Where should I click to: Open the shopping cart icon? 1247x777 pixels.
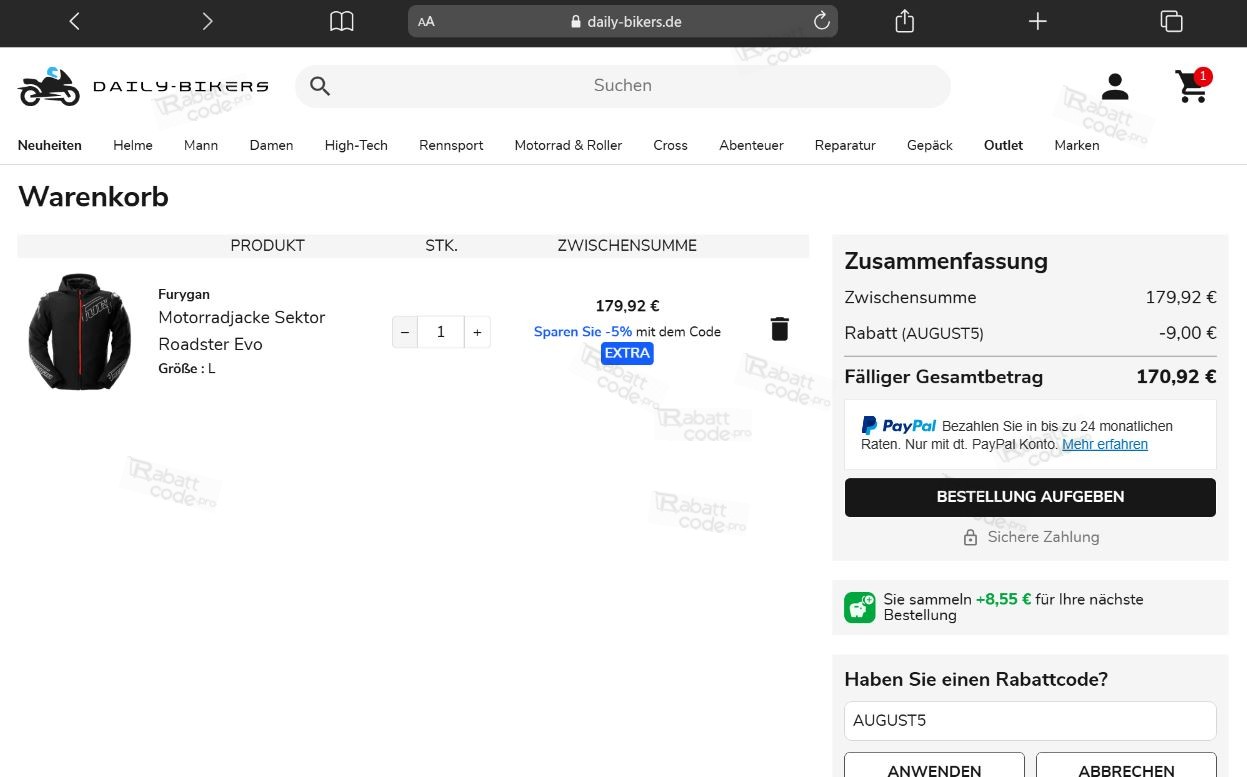coord(1192,86)
